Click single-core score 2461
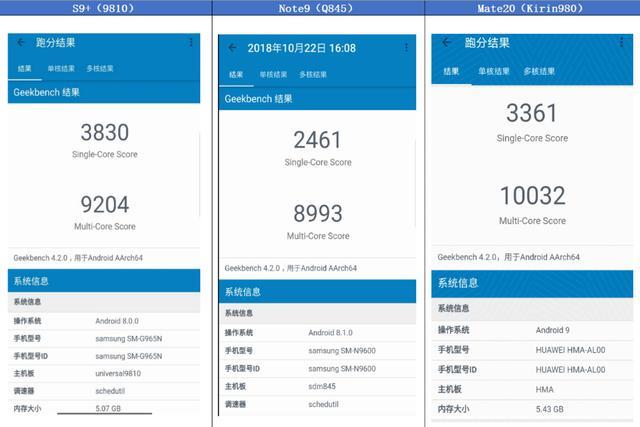The height and width of the screenshot is (427, 640). pos(317,140)
